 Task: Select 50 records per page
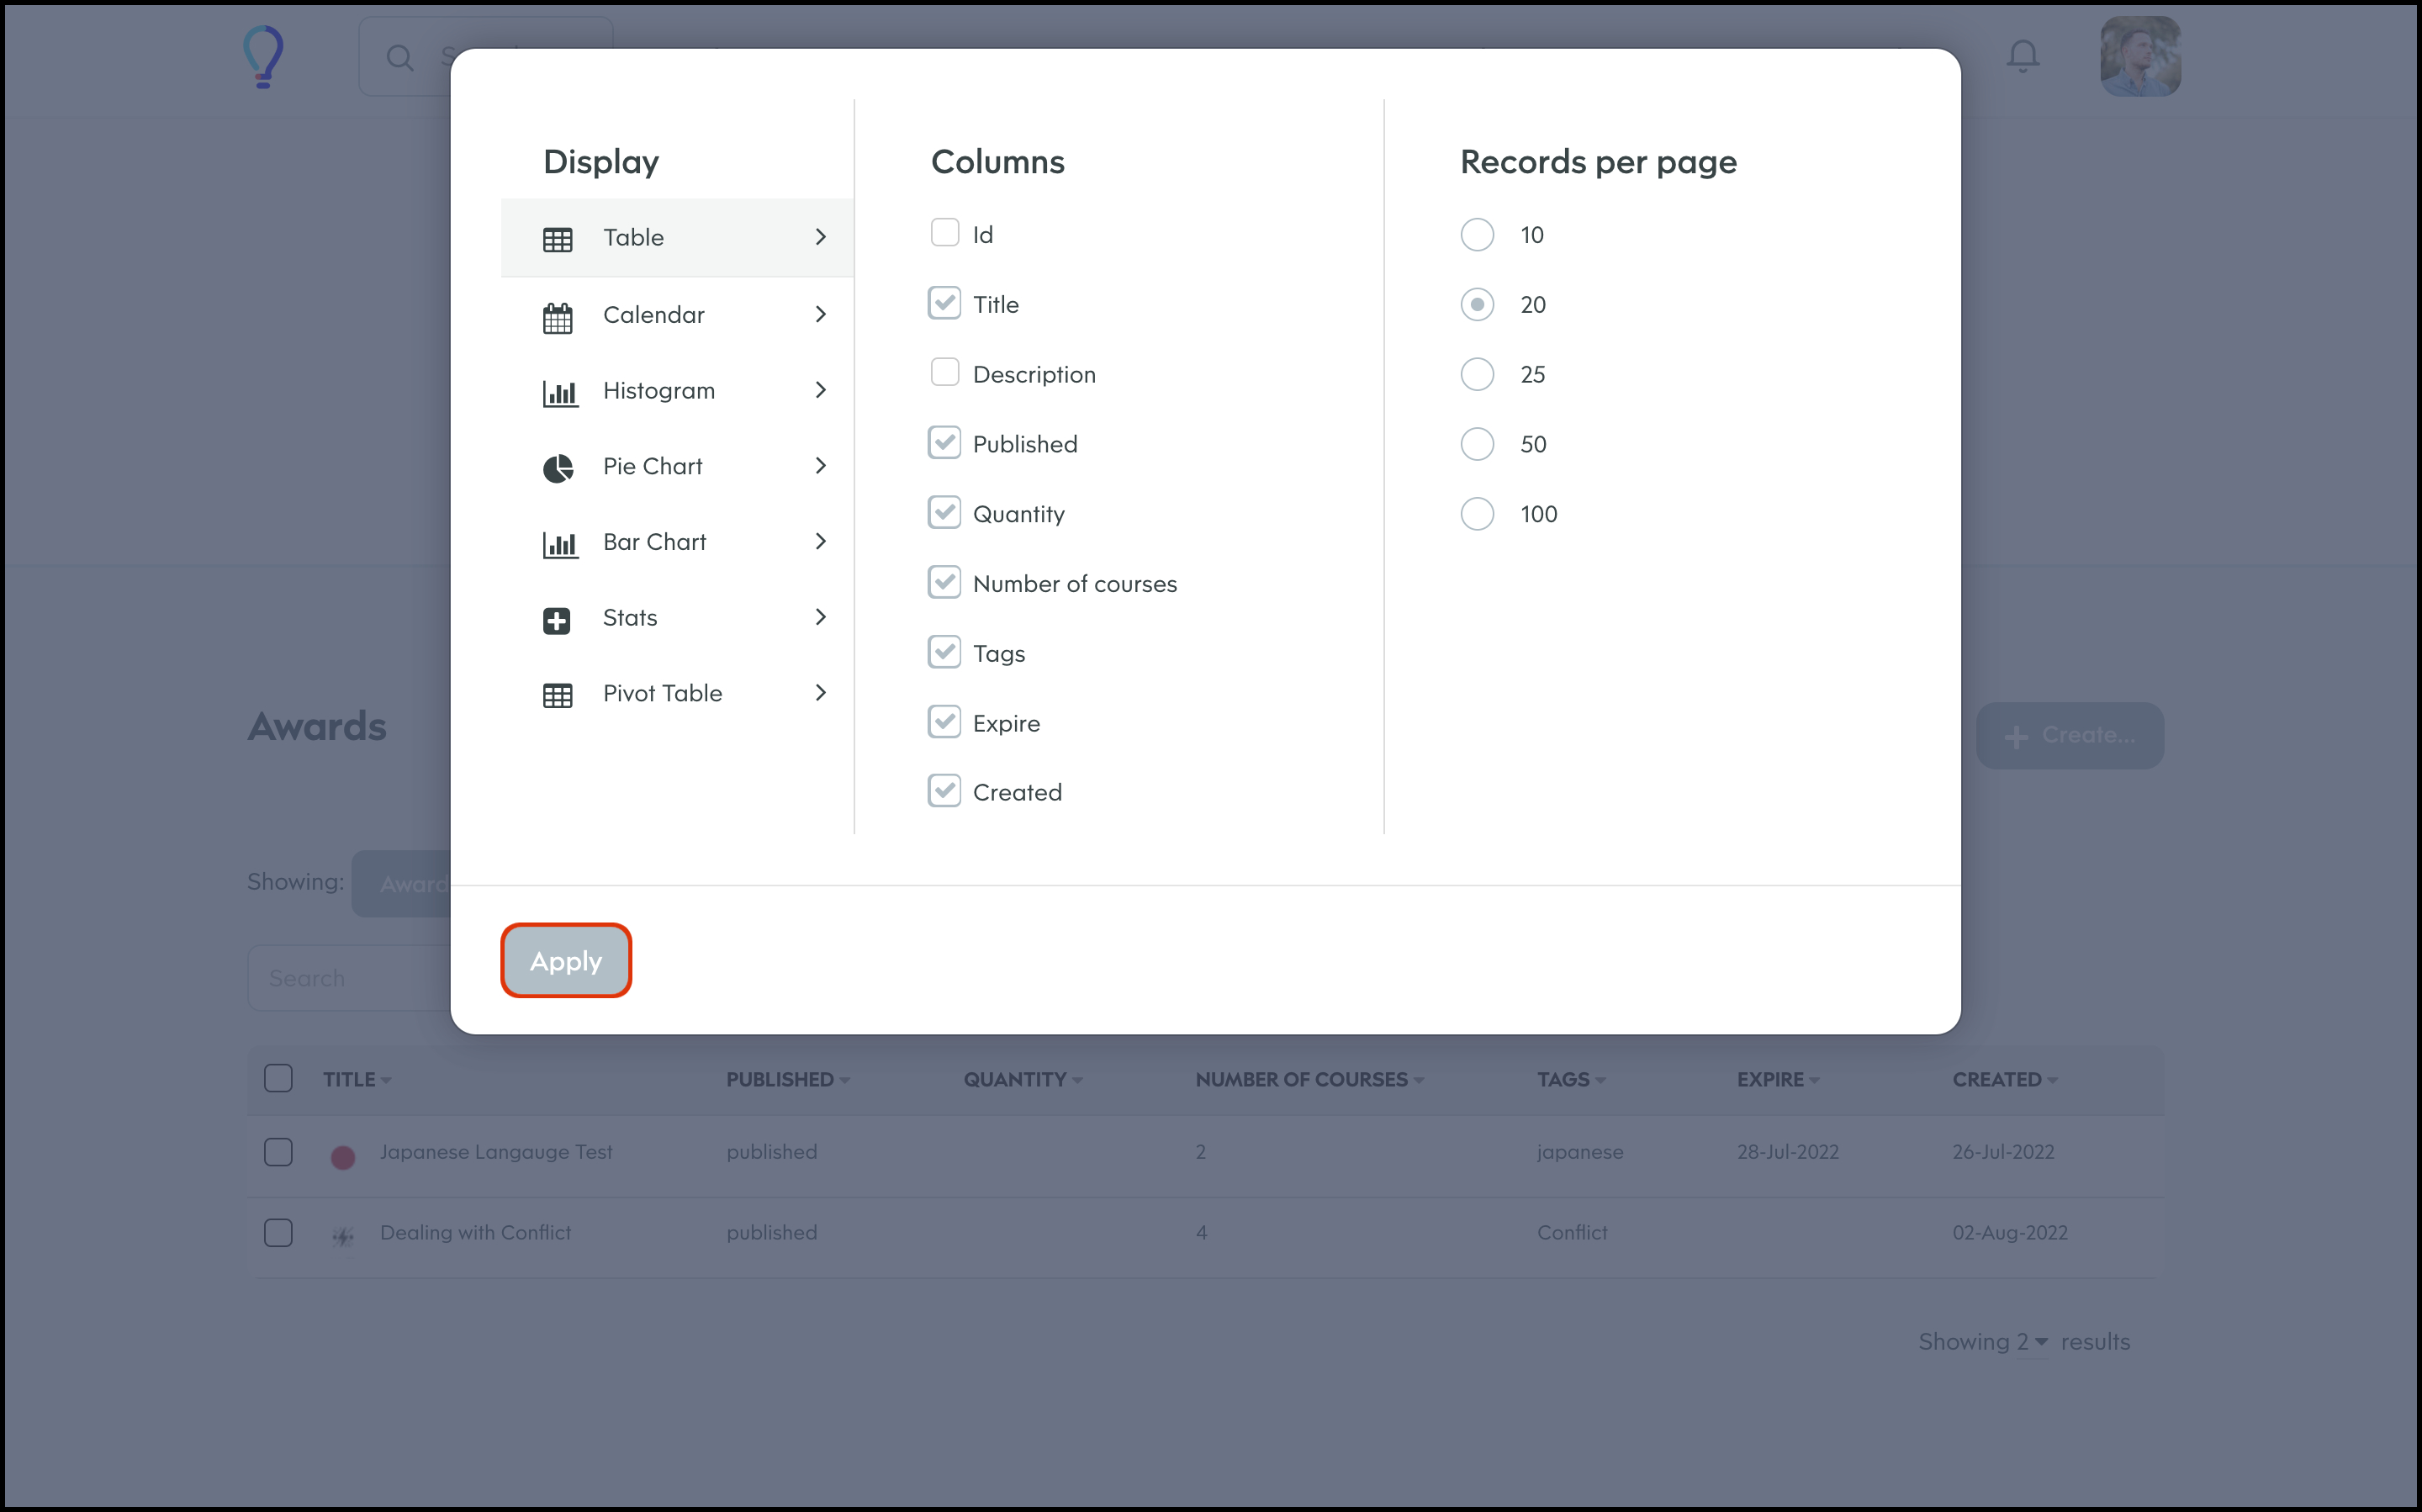tap(1476, 444)
